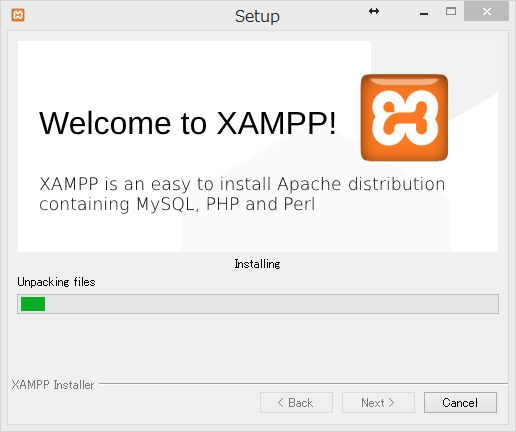Click the 'Welcome to XAMPP!' heading
This screenshot has width=516, height=432.
coord(188,123)
